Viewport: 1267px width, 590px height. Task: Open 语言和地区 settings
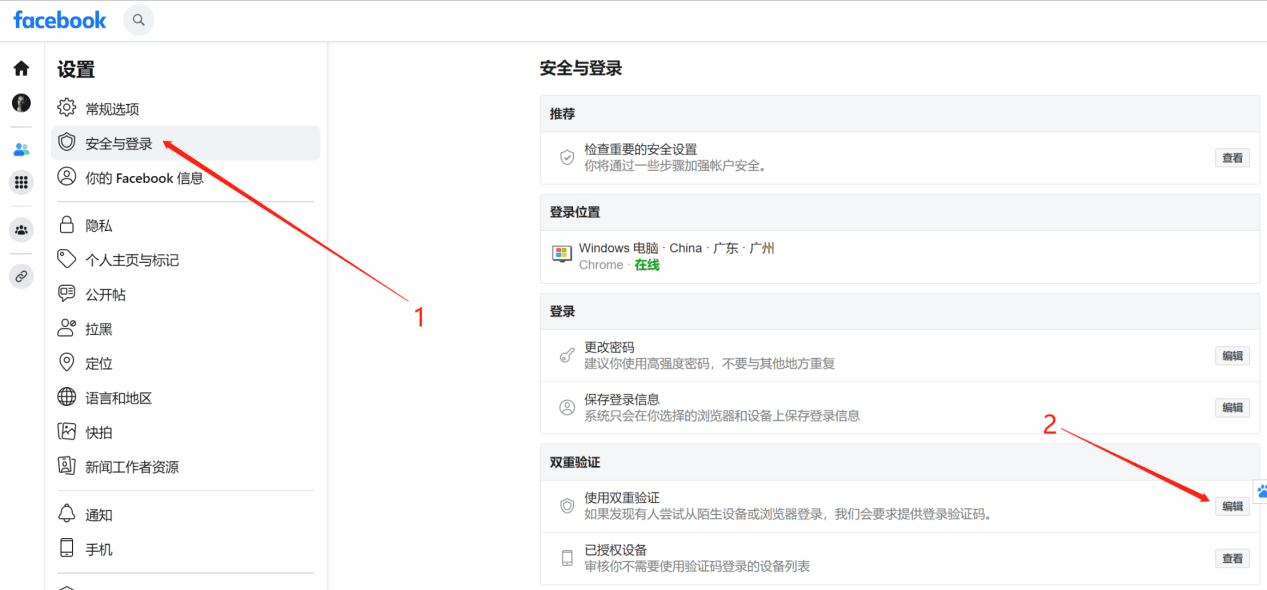click(118, 398)
